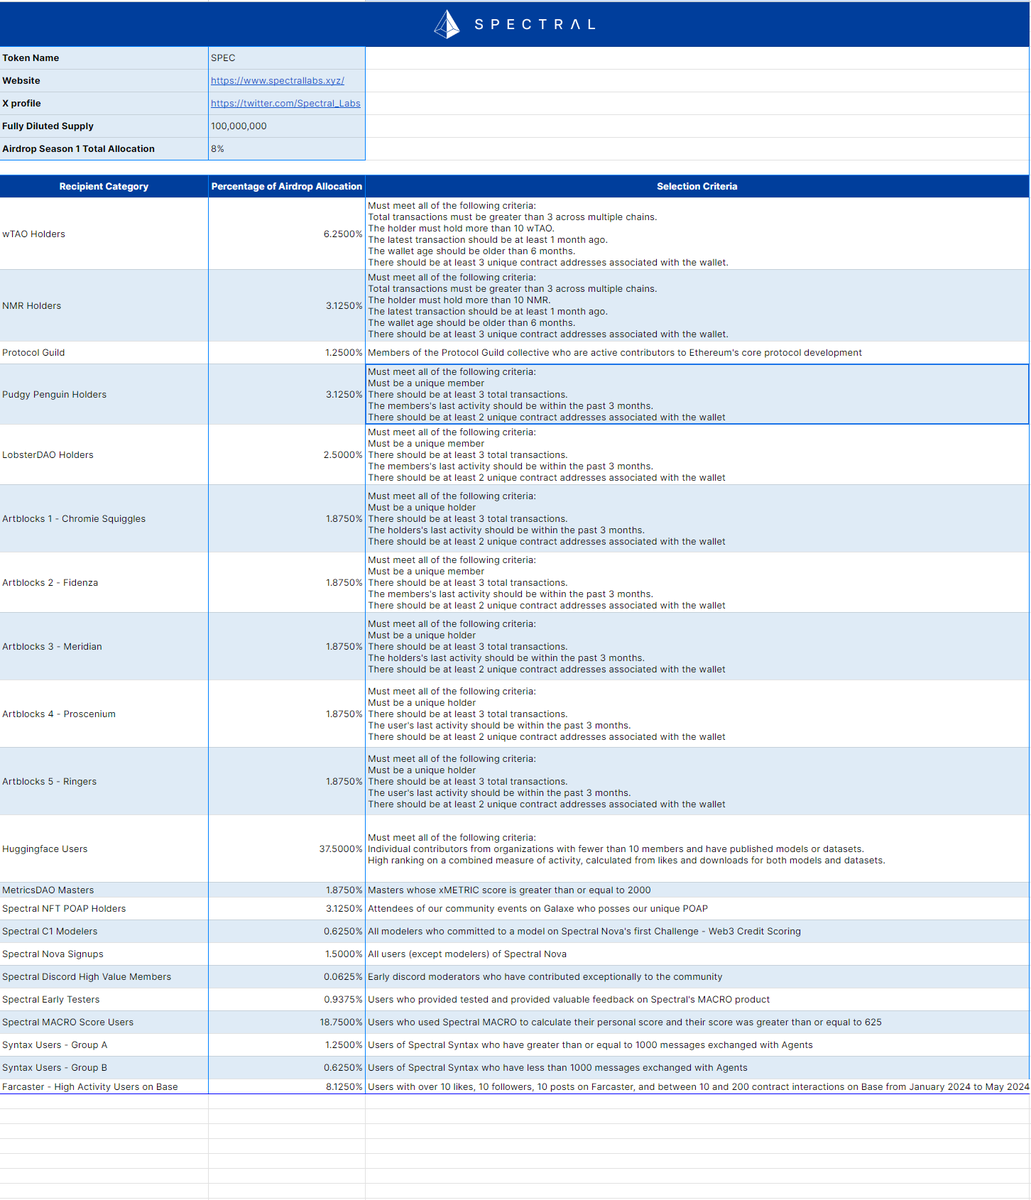Select 'Spectral Discord High Value Members' cell
1031x1200 pixels.
click(x=104, y=977)
